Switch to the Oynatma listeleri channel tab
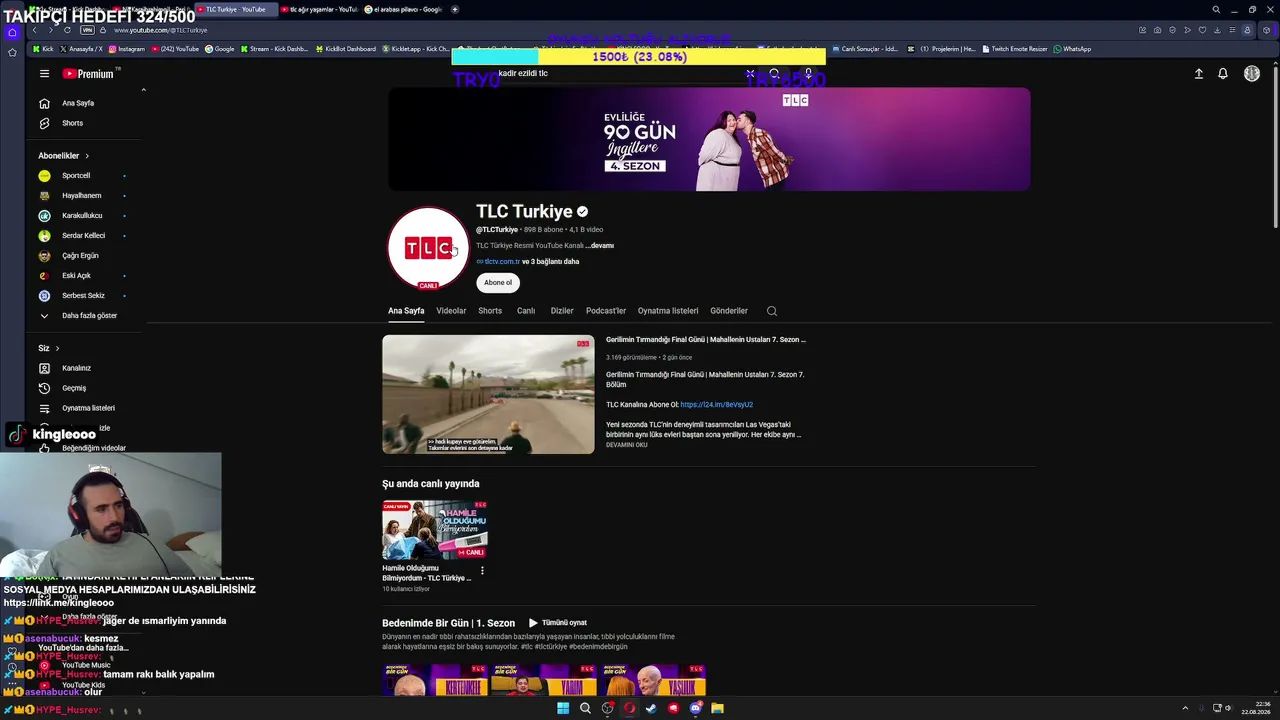The height and width of the screenshot is (720, 1280). (x=668, y=311)
